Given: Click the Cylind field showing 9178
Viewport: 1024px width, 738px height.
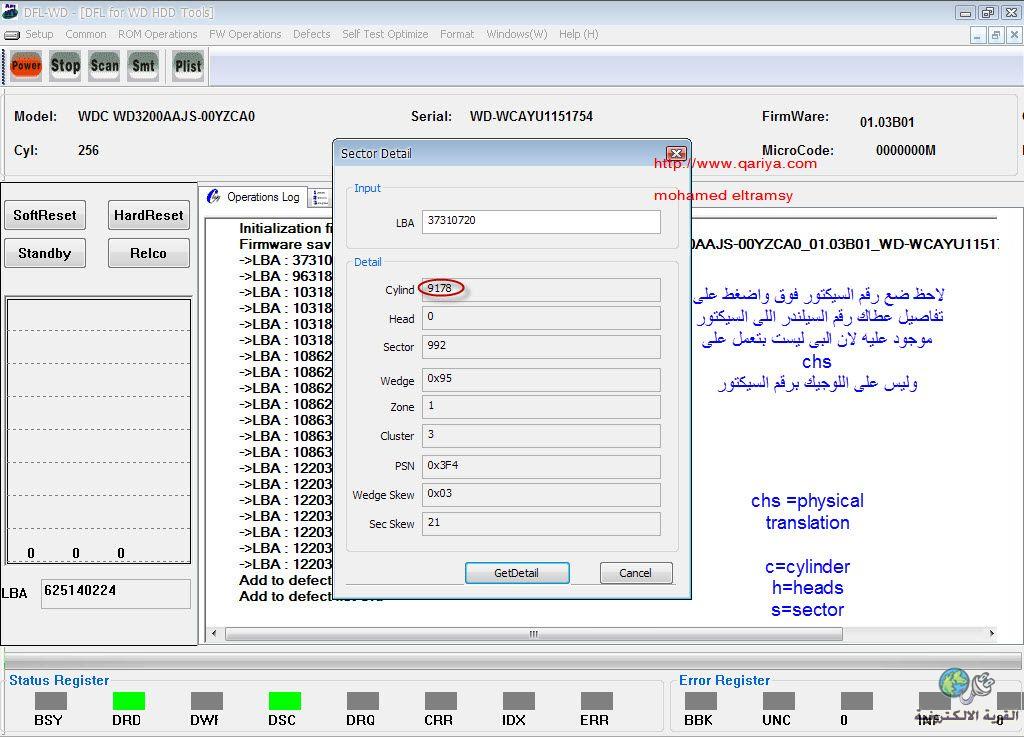Looking at the screenshot, I should pos(541,289).
